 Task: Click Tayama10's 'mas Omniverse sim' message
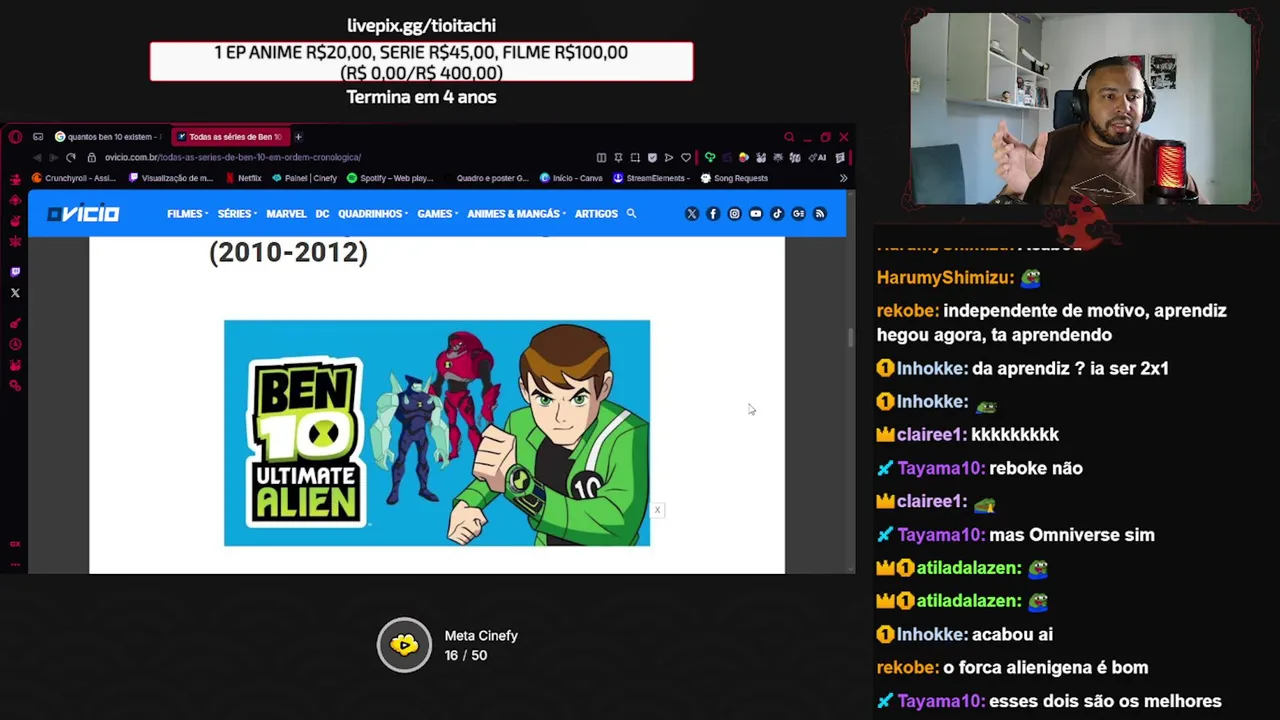(1072, 535)
